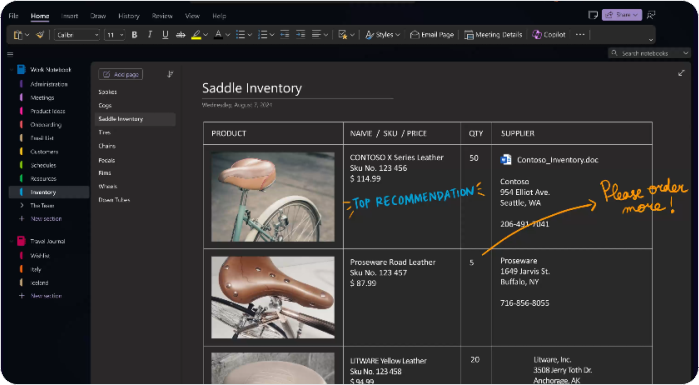The width and height of the screenshot is (699, 385).
Task: Open the font name dropdown
Action: [77, 35]
